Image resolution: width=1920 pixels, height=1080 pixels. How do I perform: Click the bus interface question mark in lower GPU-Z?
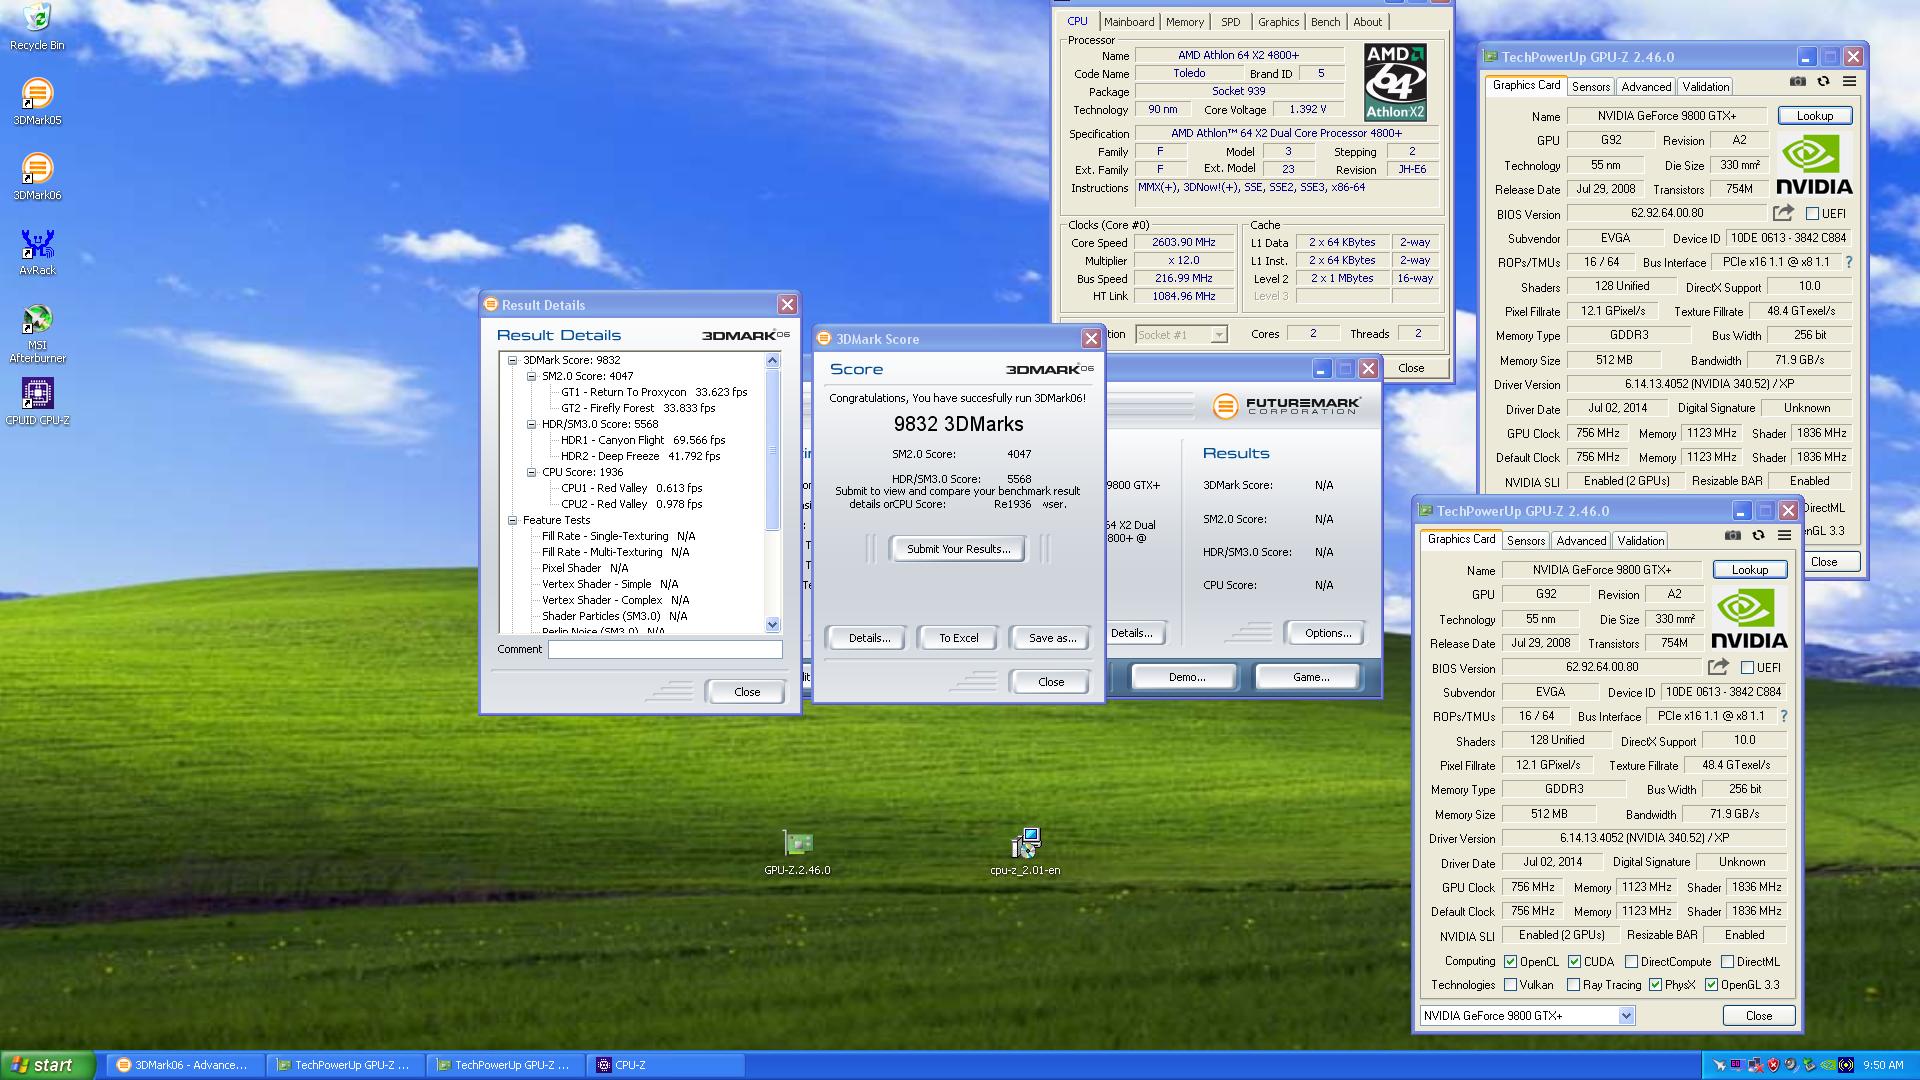pos(1784,716)
